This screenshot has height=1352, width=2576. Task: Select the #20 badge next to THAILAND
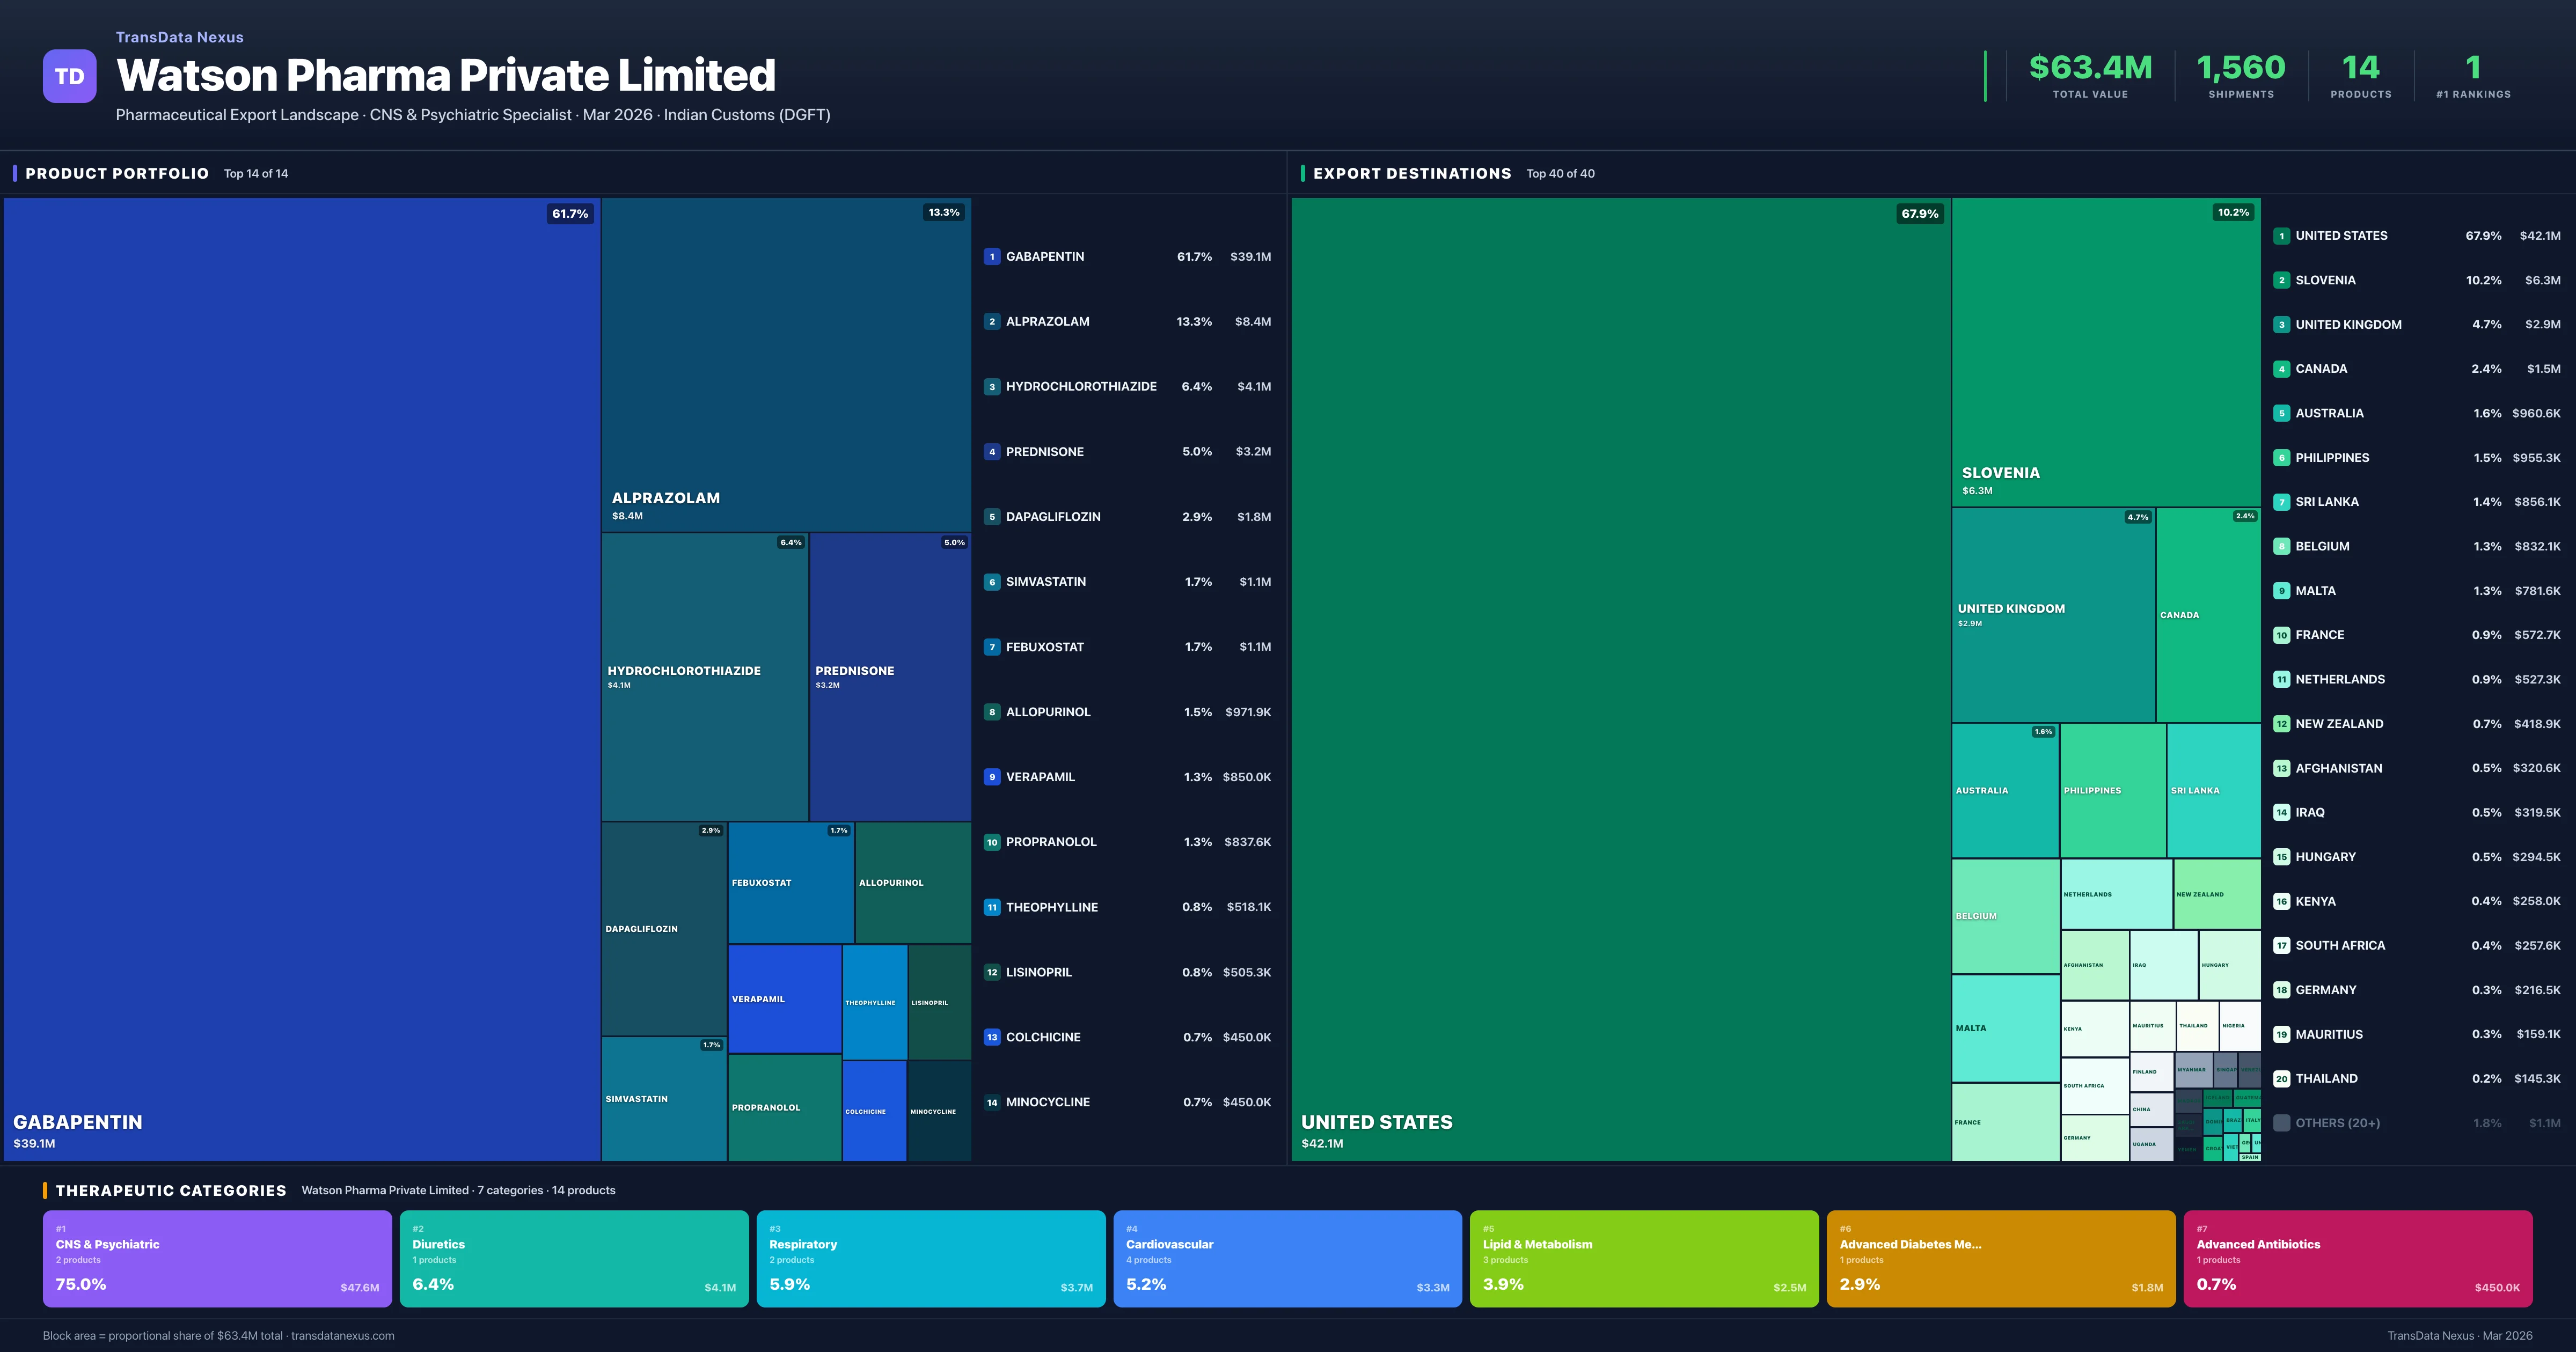pos(2282,1078)
